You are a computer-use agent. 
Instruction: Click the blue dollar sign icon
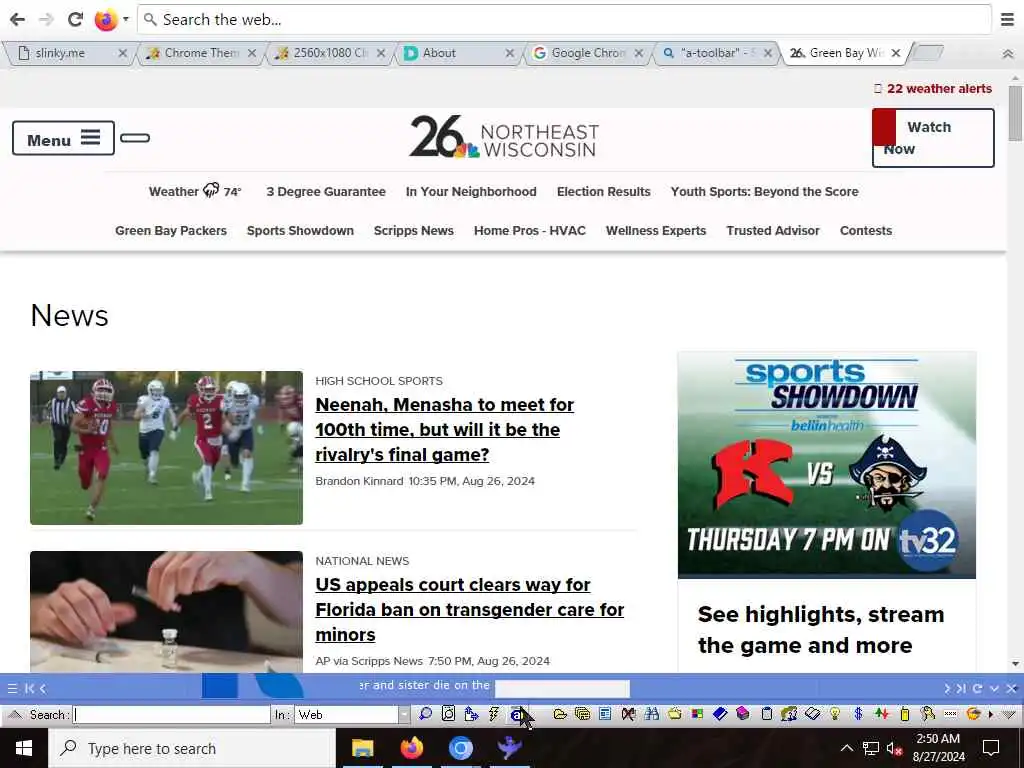(x=858, y=714)
